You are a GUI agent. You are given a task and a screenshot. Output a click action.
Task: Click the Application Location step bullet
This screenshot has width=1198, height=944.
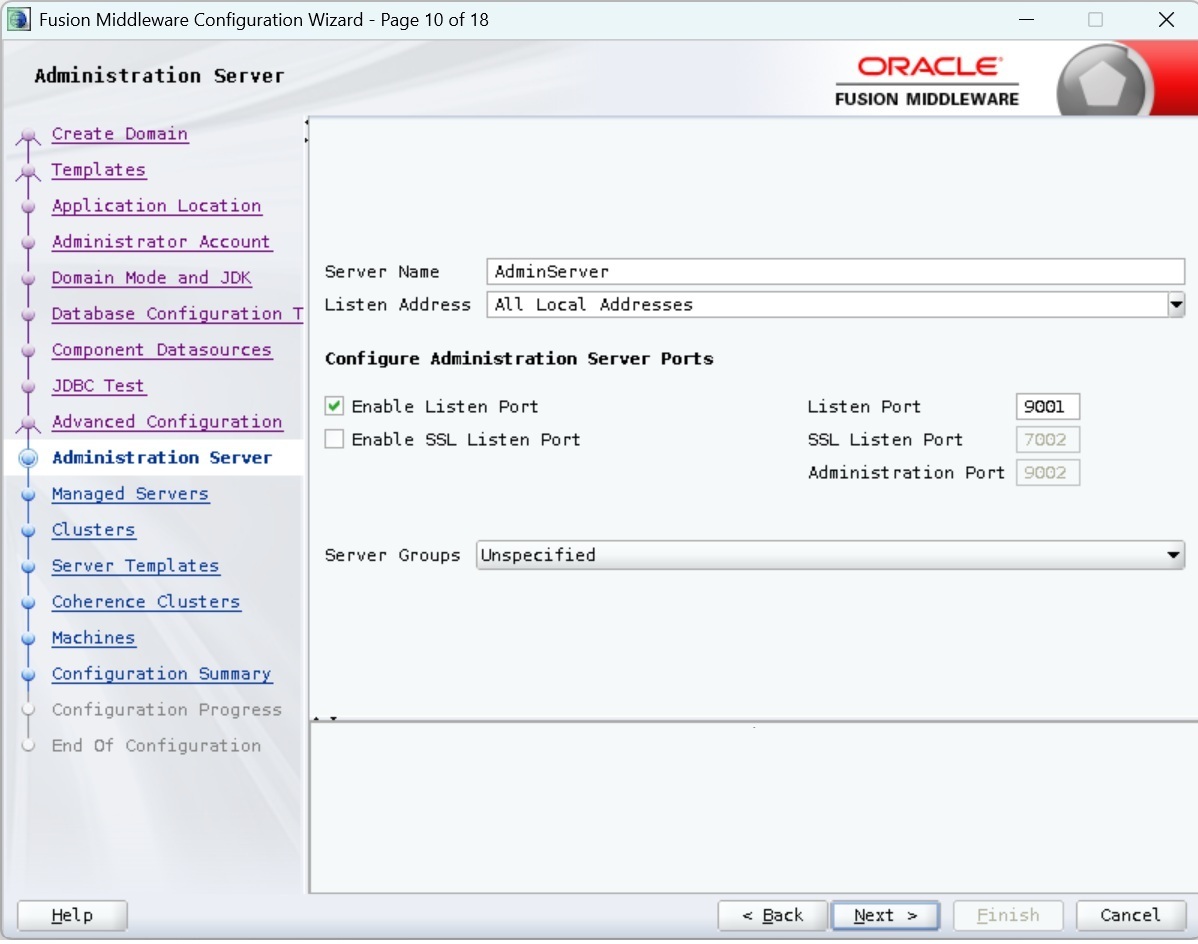[28, 206]
